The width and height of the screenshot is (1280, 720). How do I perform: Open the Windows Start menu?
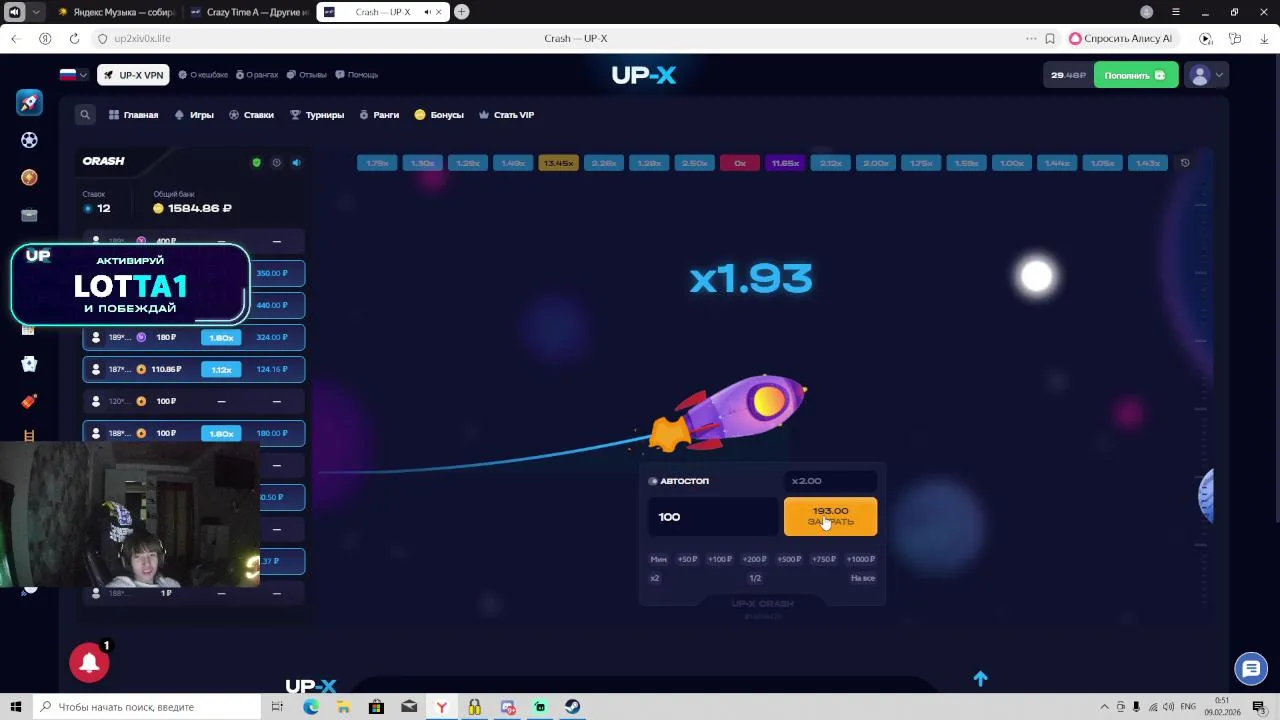coord(15,707)
